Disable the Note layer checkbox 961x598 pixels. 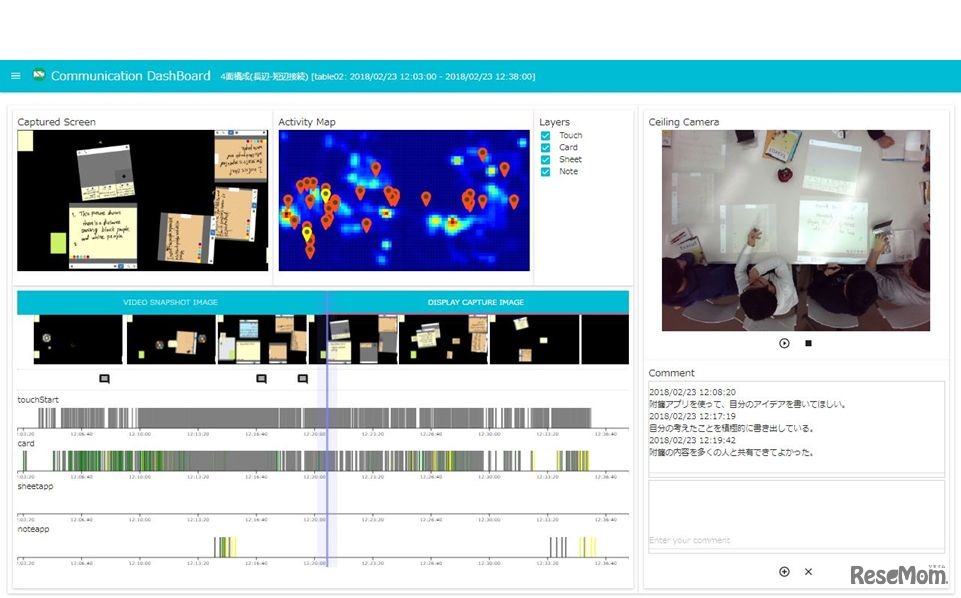[x=546, y=171]
